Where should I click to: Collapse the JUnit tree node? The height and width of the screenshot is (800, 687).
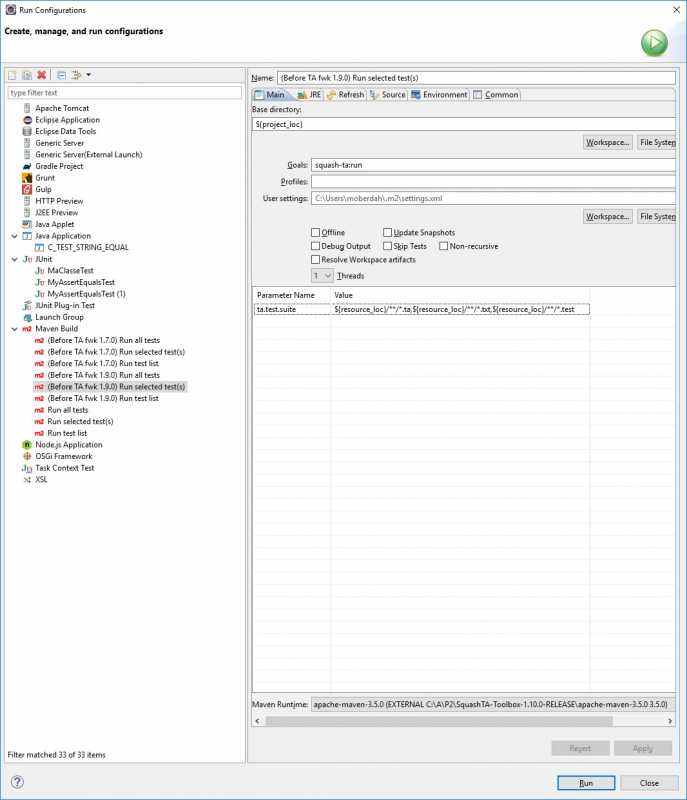14,259
